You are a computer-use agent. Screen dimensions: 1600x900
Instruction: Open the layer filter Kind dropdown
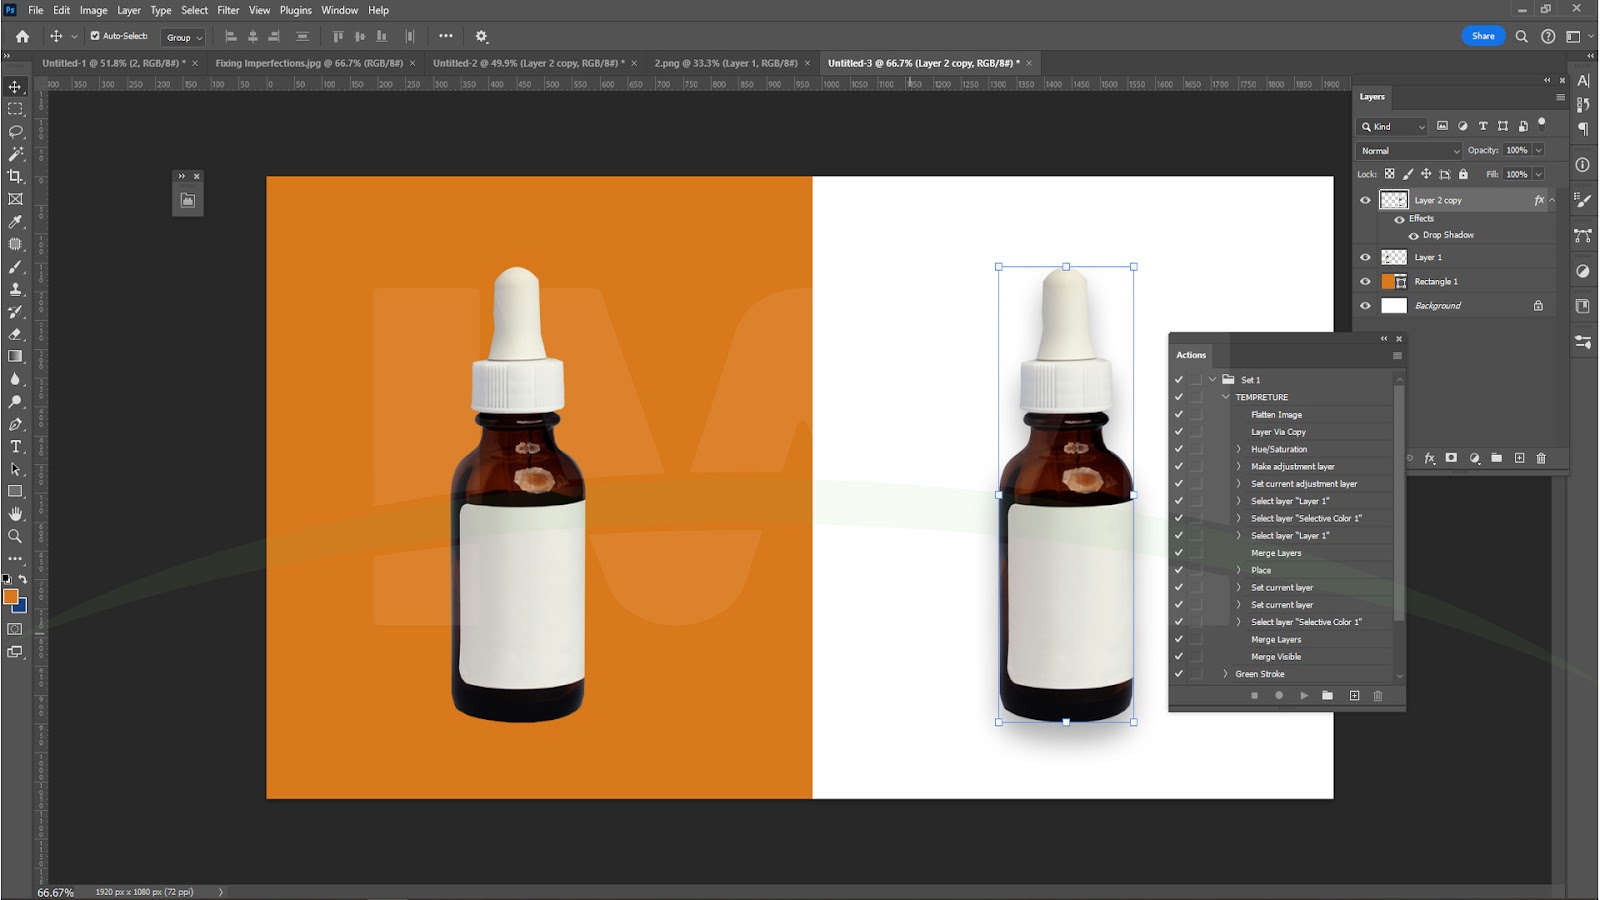point(1391,126)
